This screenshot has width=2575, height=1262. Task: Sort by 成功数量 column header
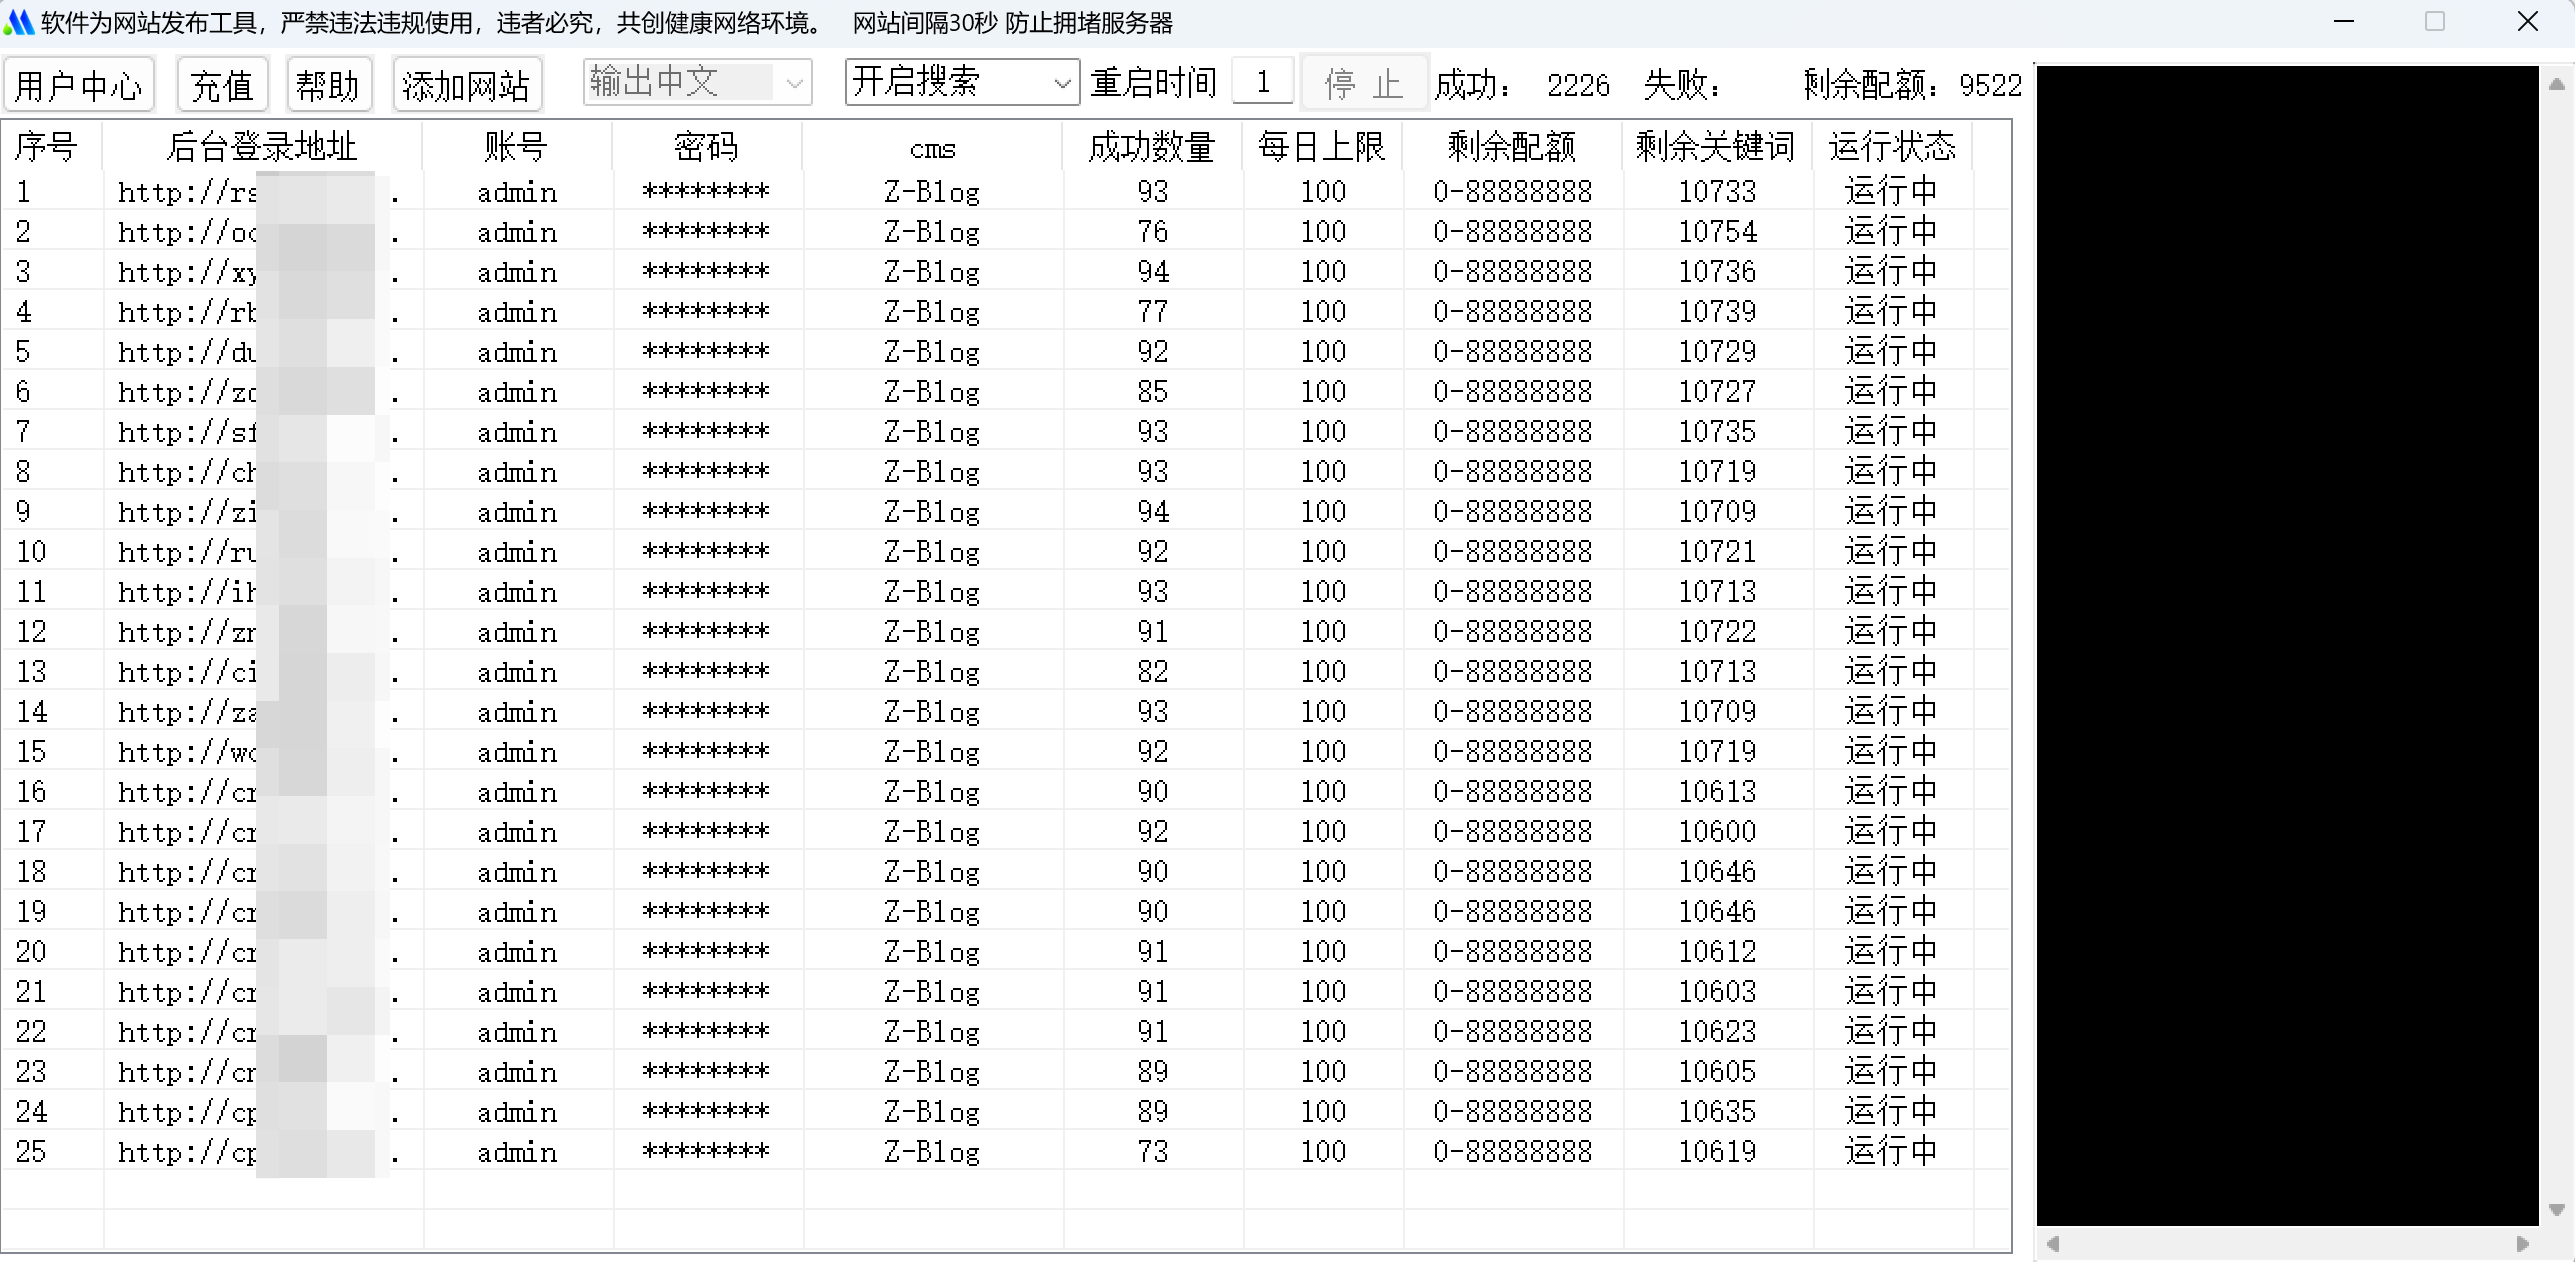coord(1151,147)
